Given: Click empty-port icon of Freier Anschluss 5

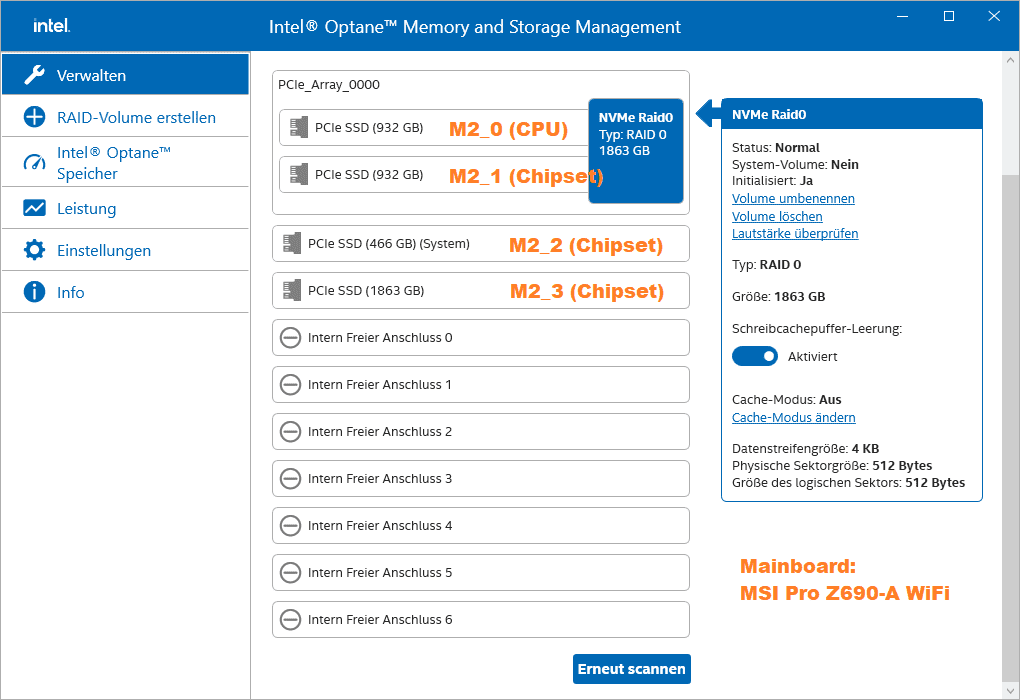Looking at the screenshot, I should click(x=290, y=572).
